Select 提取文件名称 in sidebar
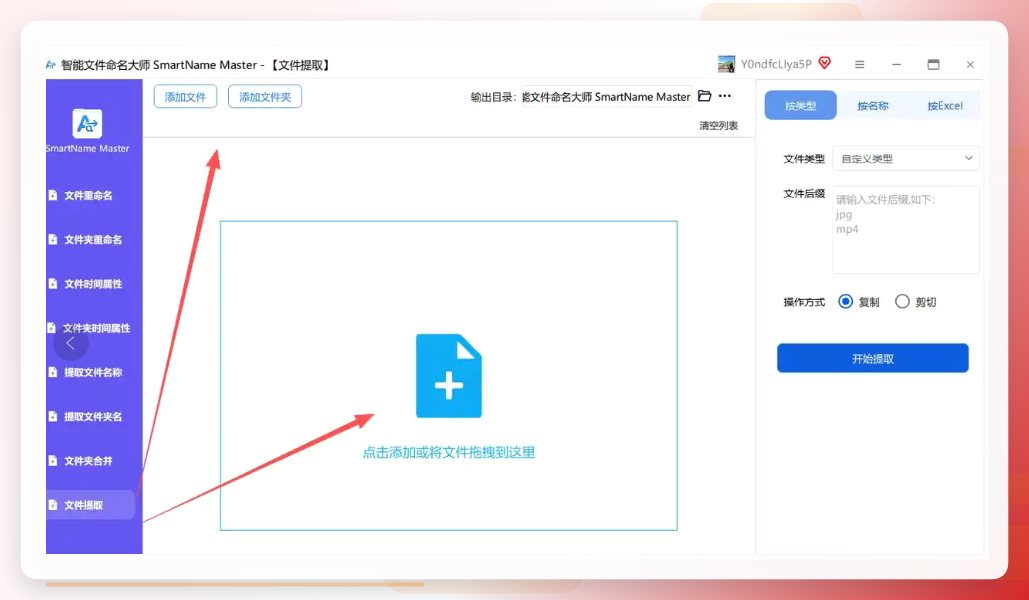This screenshot has height=600, width=1029. click(x=89, y=372)
